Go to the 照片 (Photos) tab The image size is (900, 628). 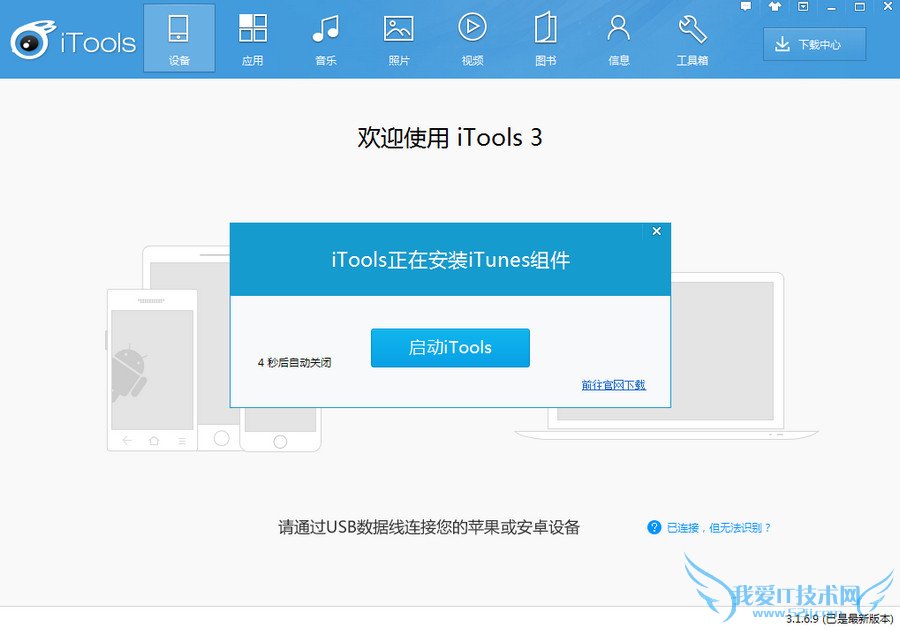[399, 38]
